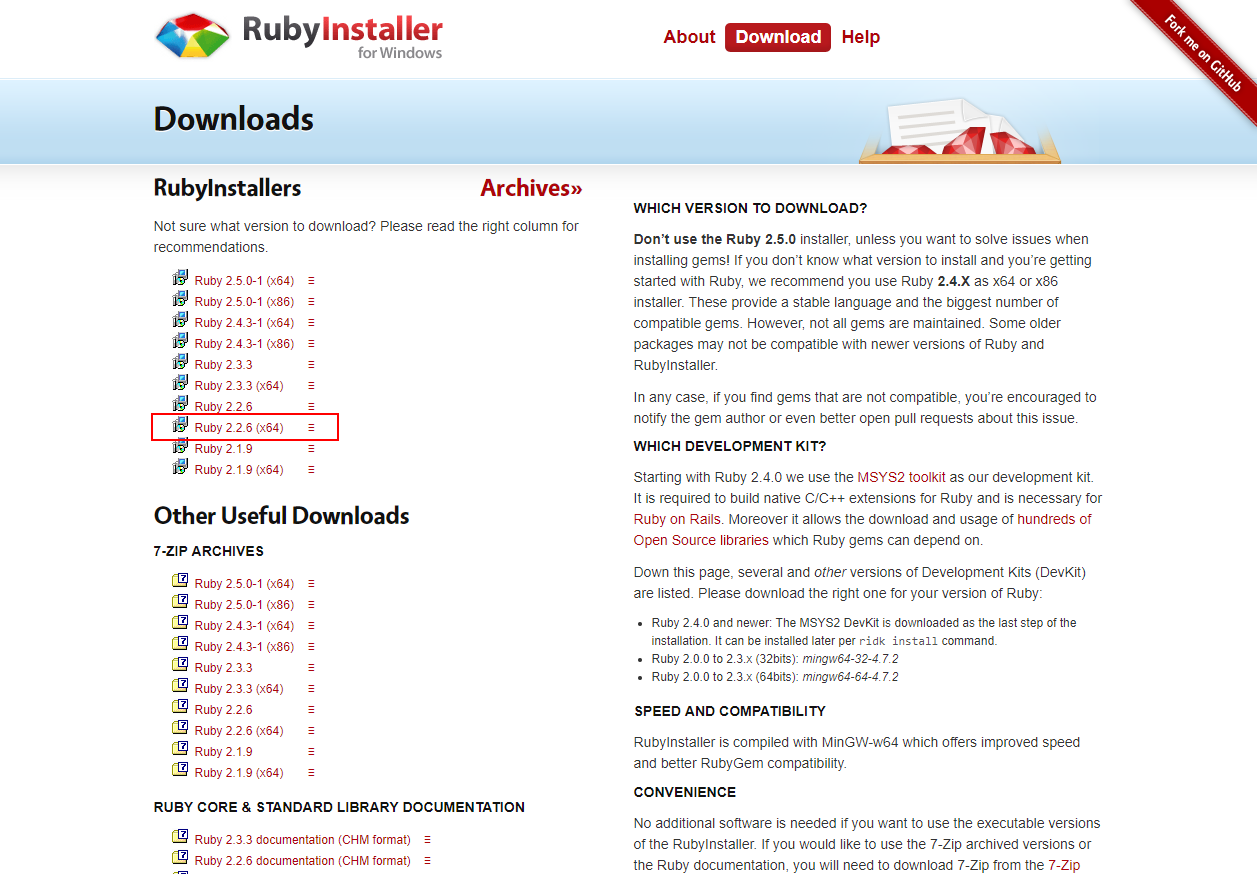Click 7-Zip archive icon beside Ruby 2.5.0-1 (x86)
Screen dimensions: 1257x874
pyautogui.click(x=180, y=602)
